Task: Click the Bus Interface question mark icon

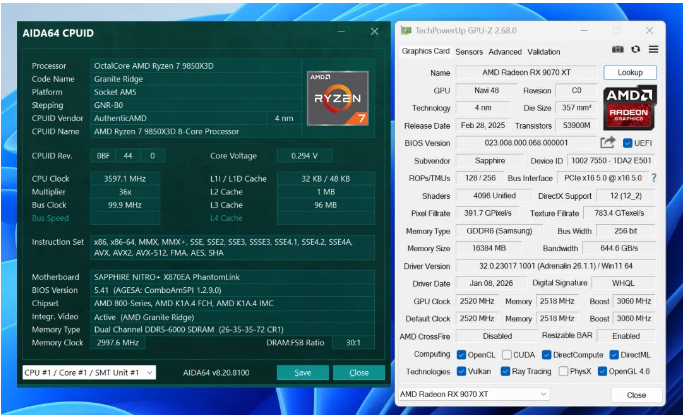Action: pos(654,177)
